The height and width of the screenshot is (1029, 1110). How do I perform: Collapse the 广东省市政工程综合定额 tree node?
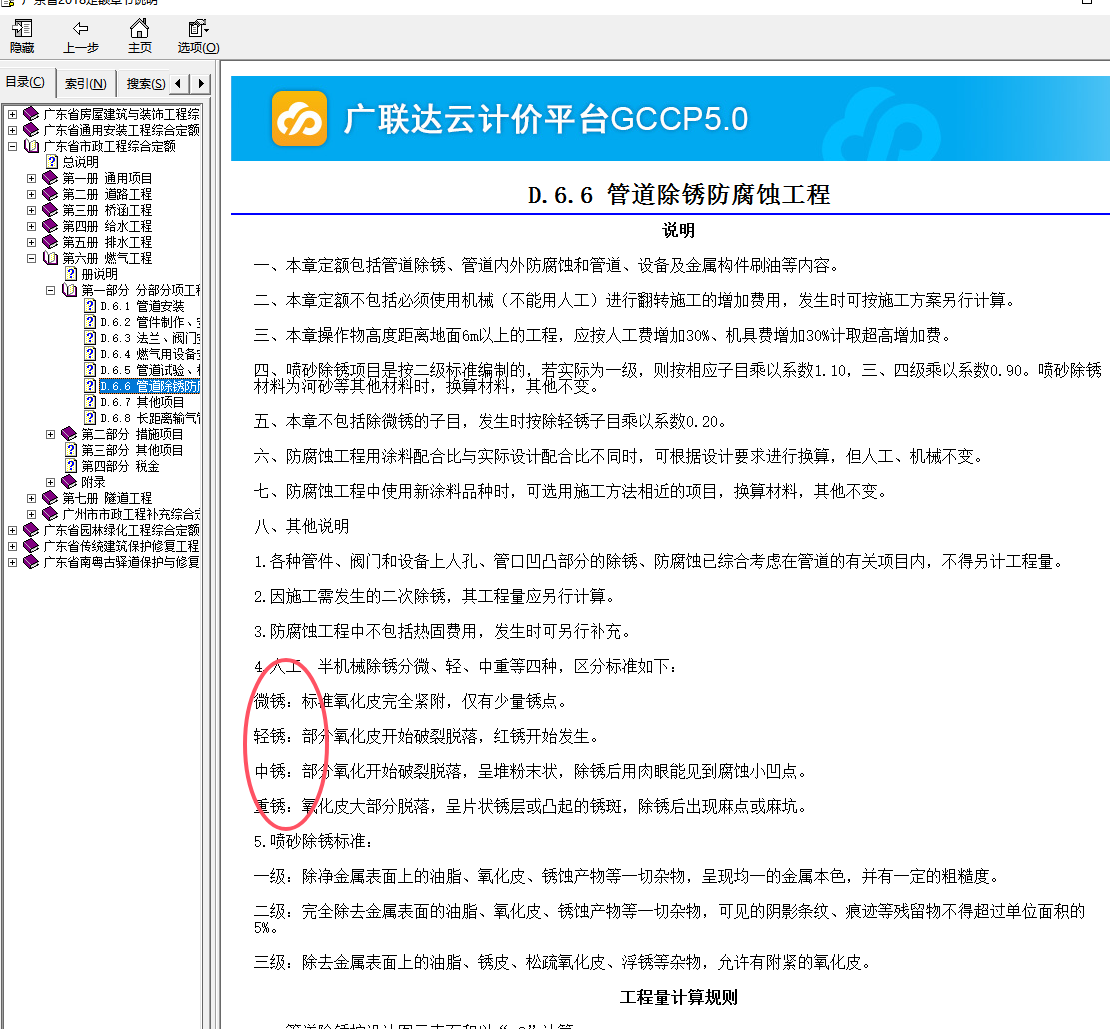12,146
